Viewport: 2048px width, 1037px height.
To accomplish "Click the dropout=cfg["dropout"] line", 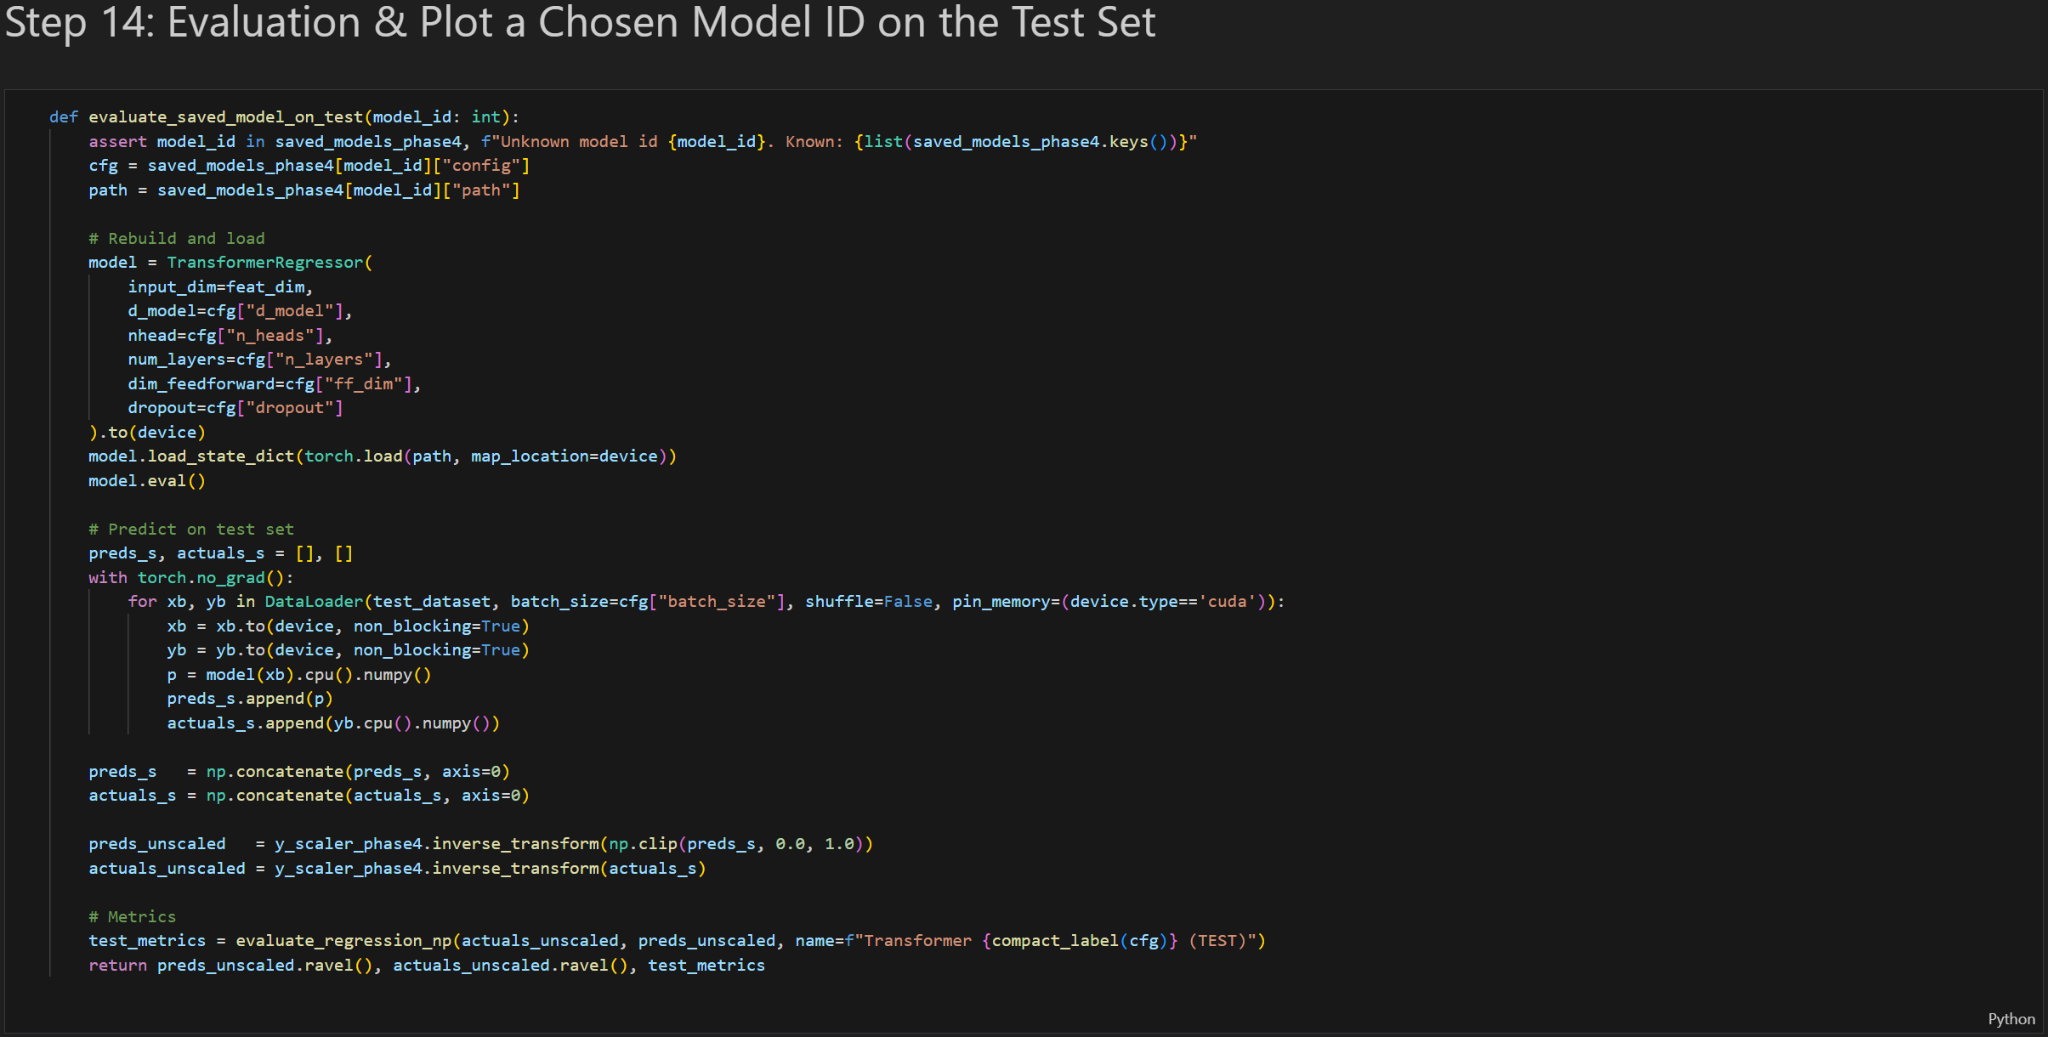I will click(x=234, y=408).
